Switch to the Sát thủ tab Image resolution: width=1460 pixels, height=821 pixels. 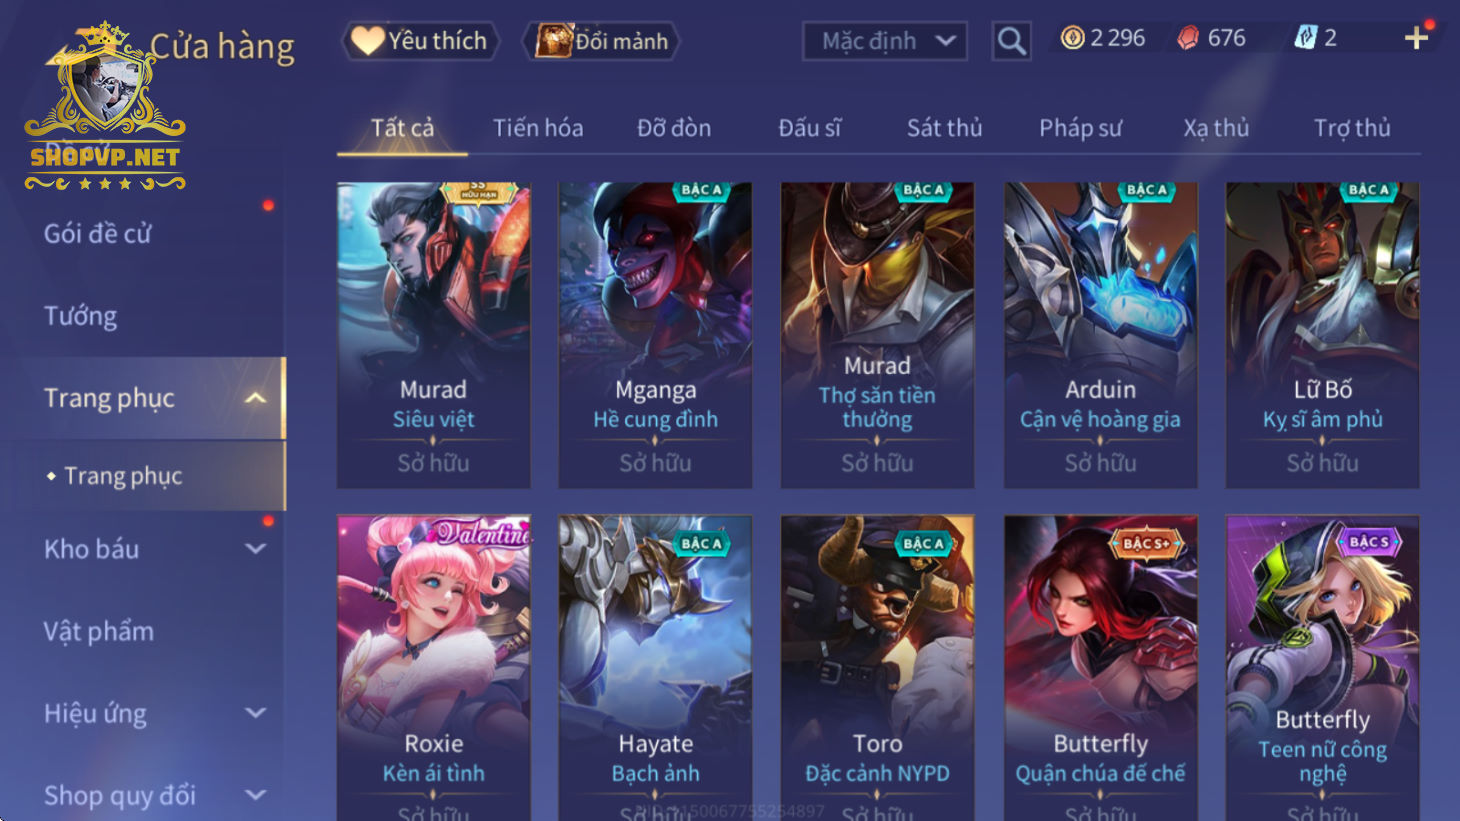click(944, 128)
